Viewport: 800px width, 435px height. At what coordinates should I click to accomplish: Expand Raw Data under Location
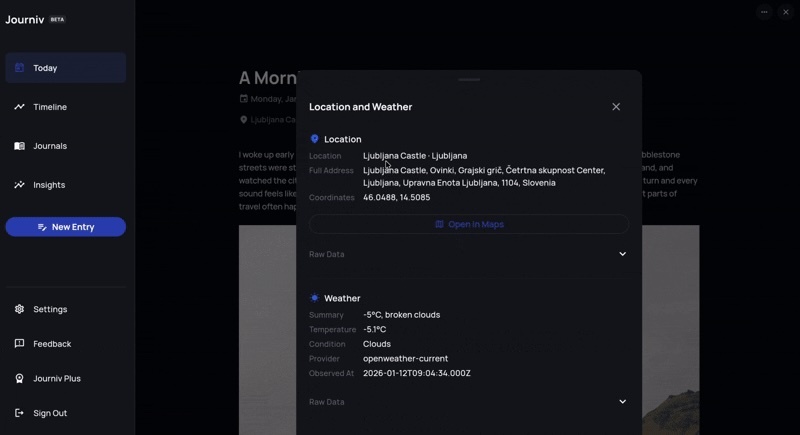(622, 254)
